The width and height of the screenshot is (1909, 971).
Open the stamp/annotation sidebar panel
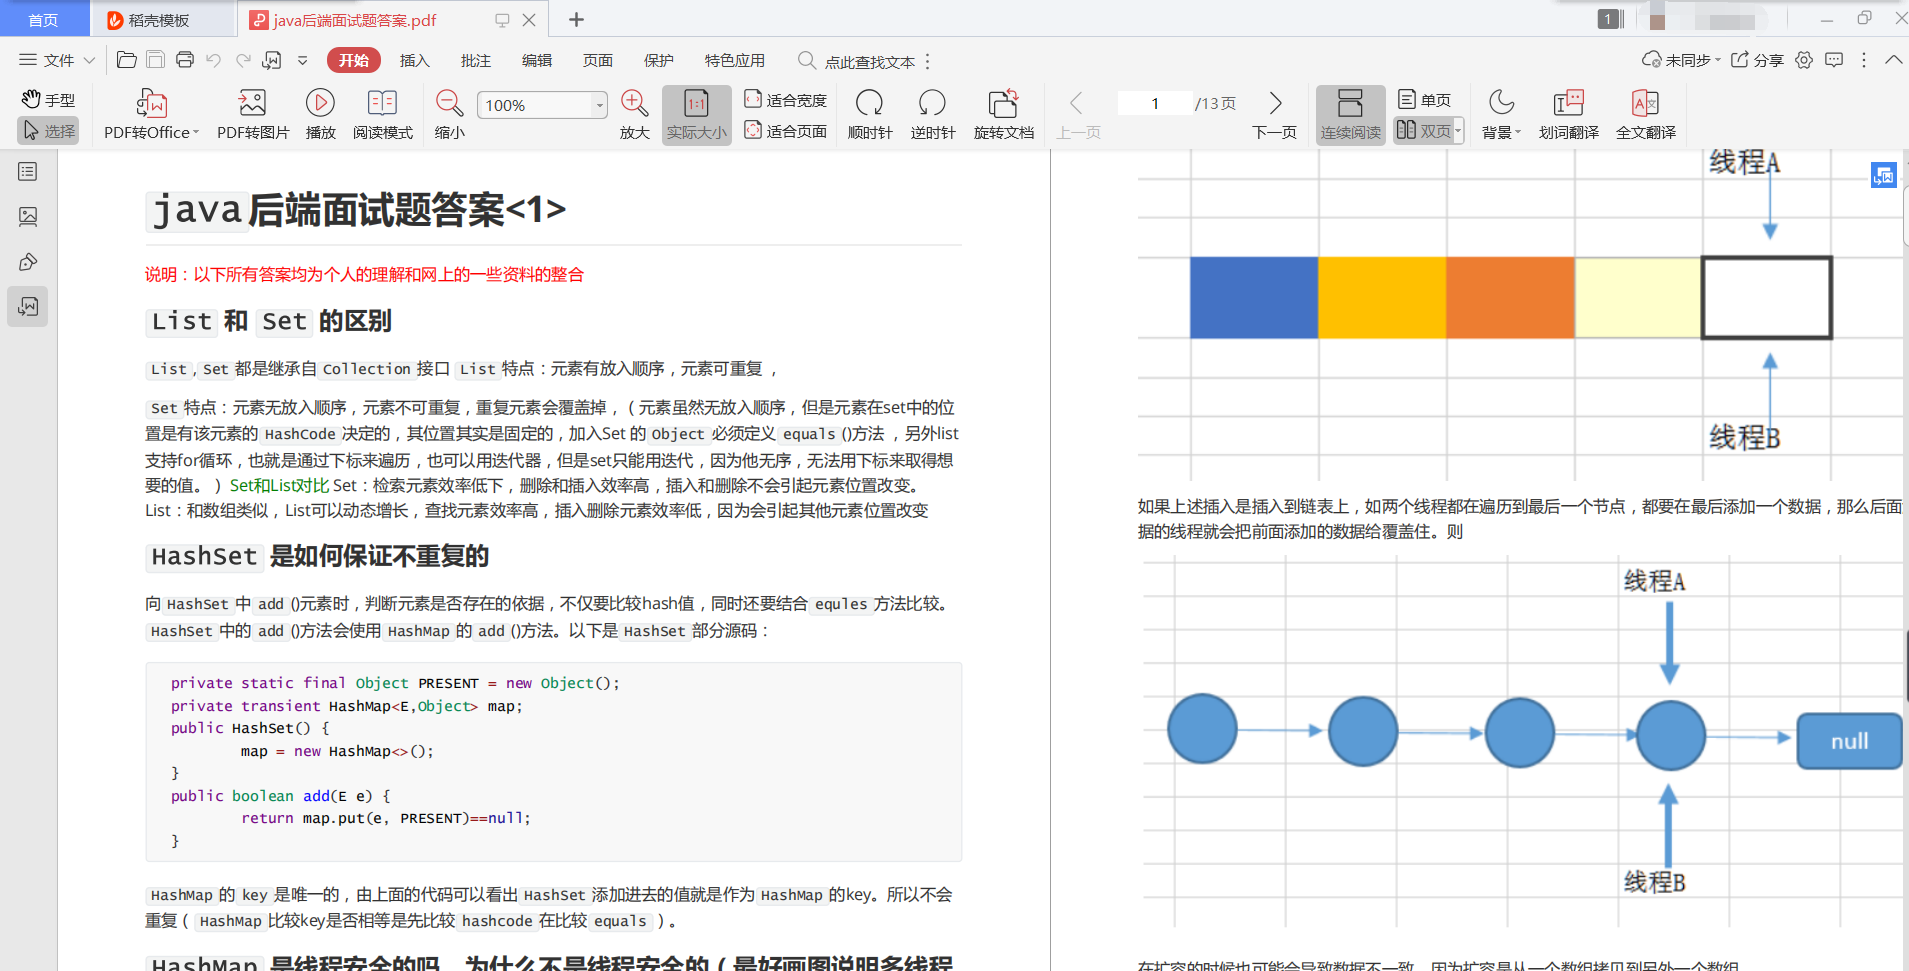click(x=28, y=262)
